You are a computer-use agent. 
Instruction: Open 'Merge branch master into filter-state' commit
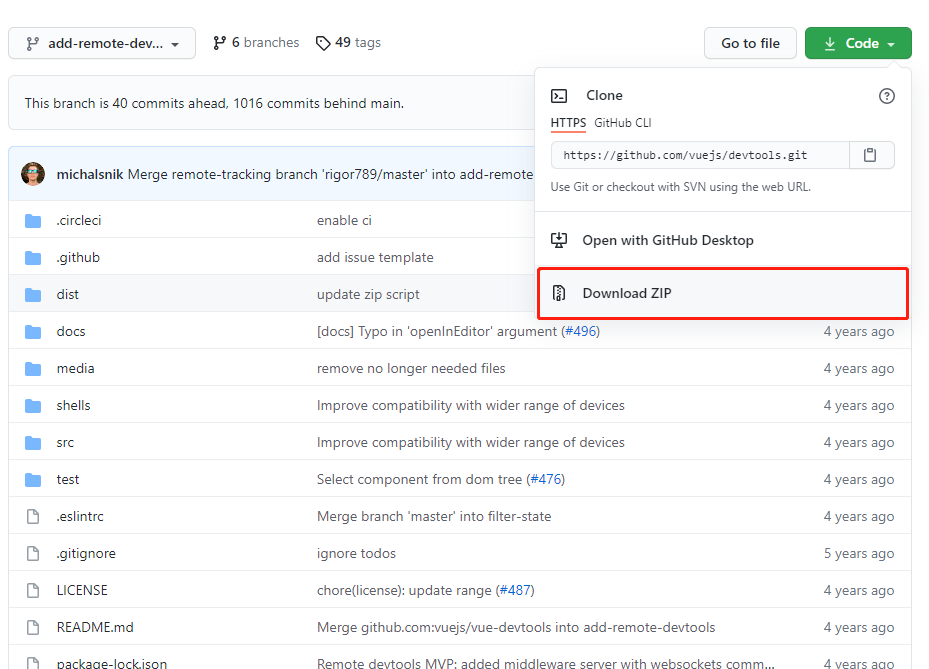[x=434, y=517]
